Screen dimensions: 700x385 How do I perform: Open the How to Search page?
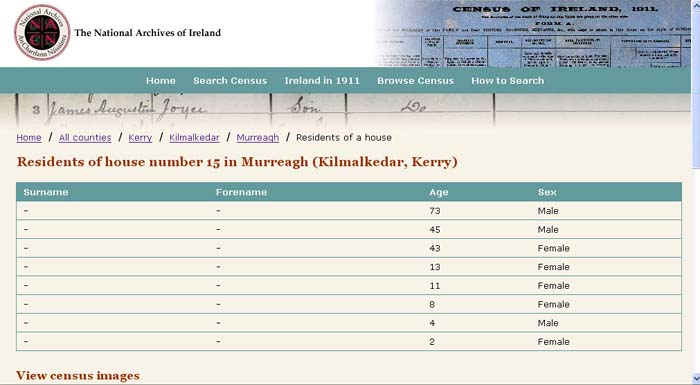click(508, 81)
